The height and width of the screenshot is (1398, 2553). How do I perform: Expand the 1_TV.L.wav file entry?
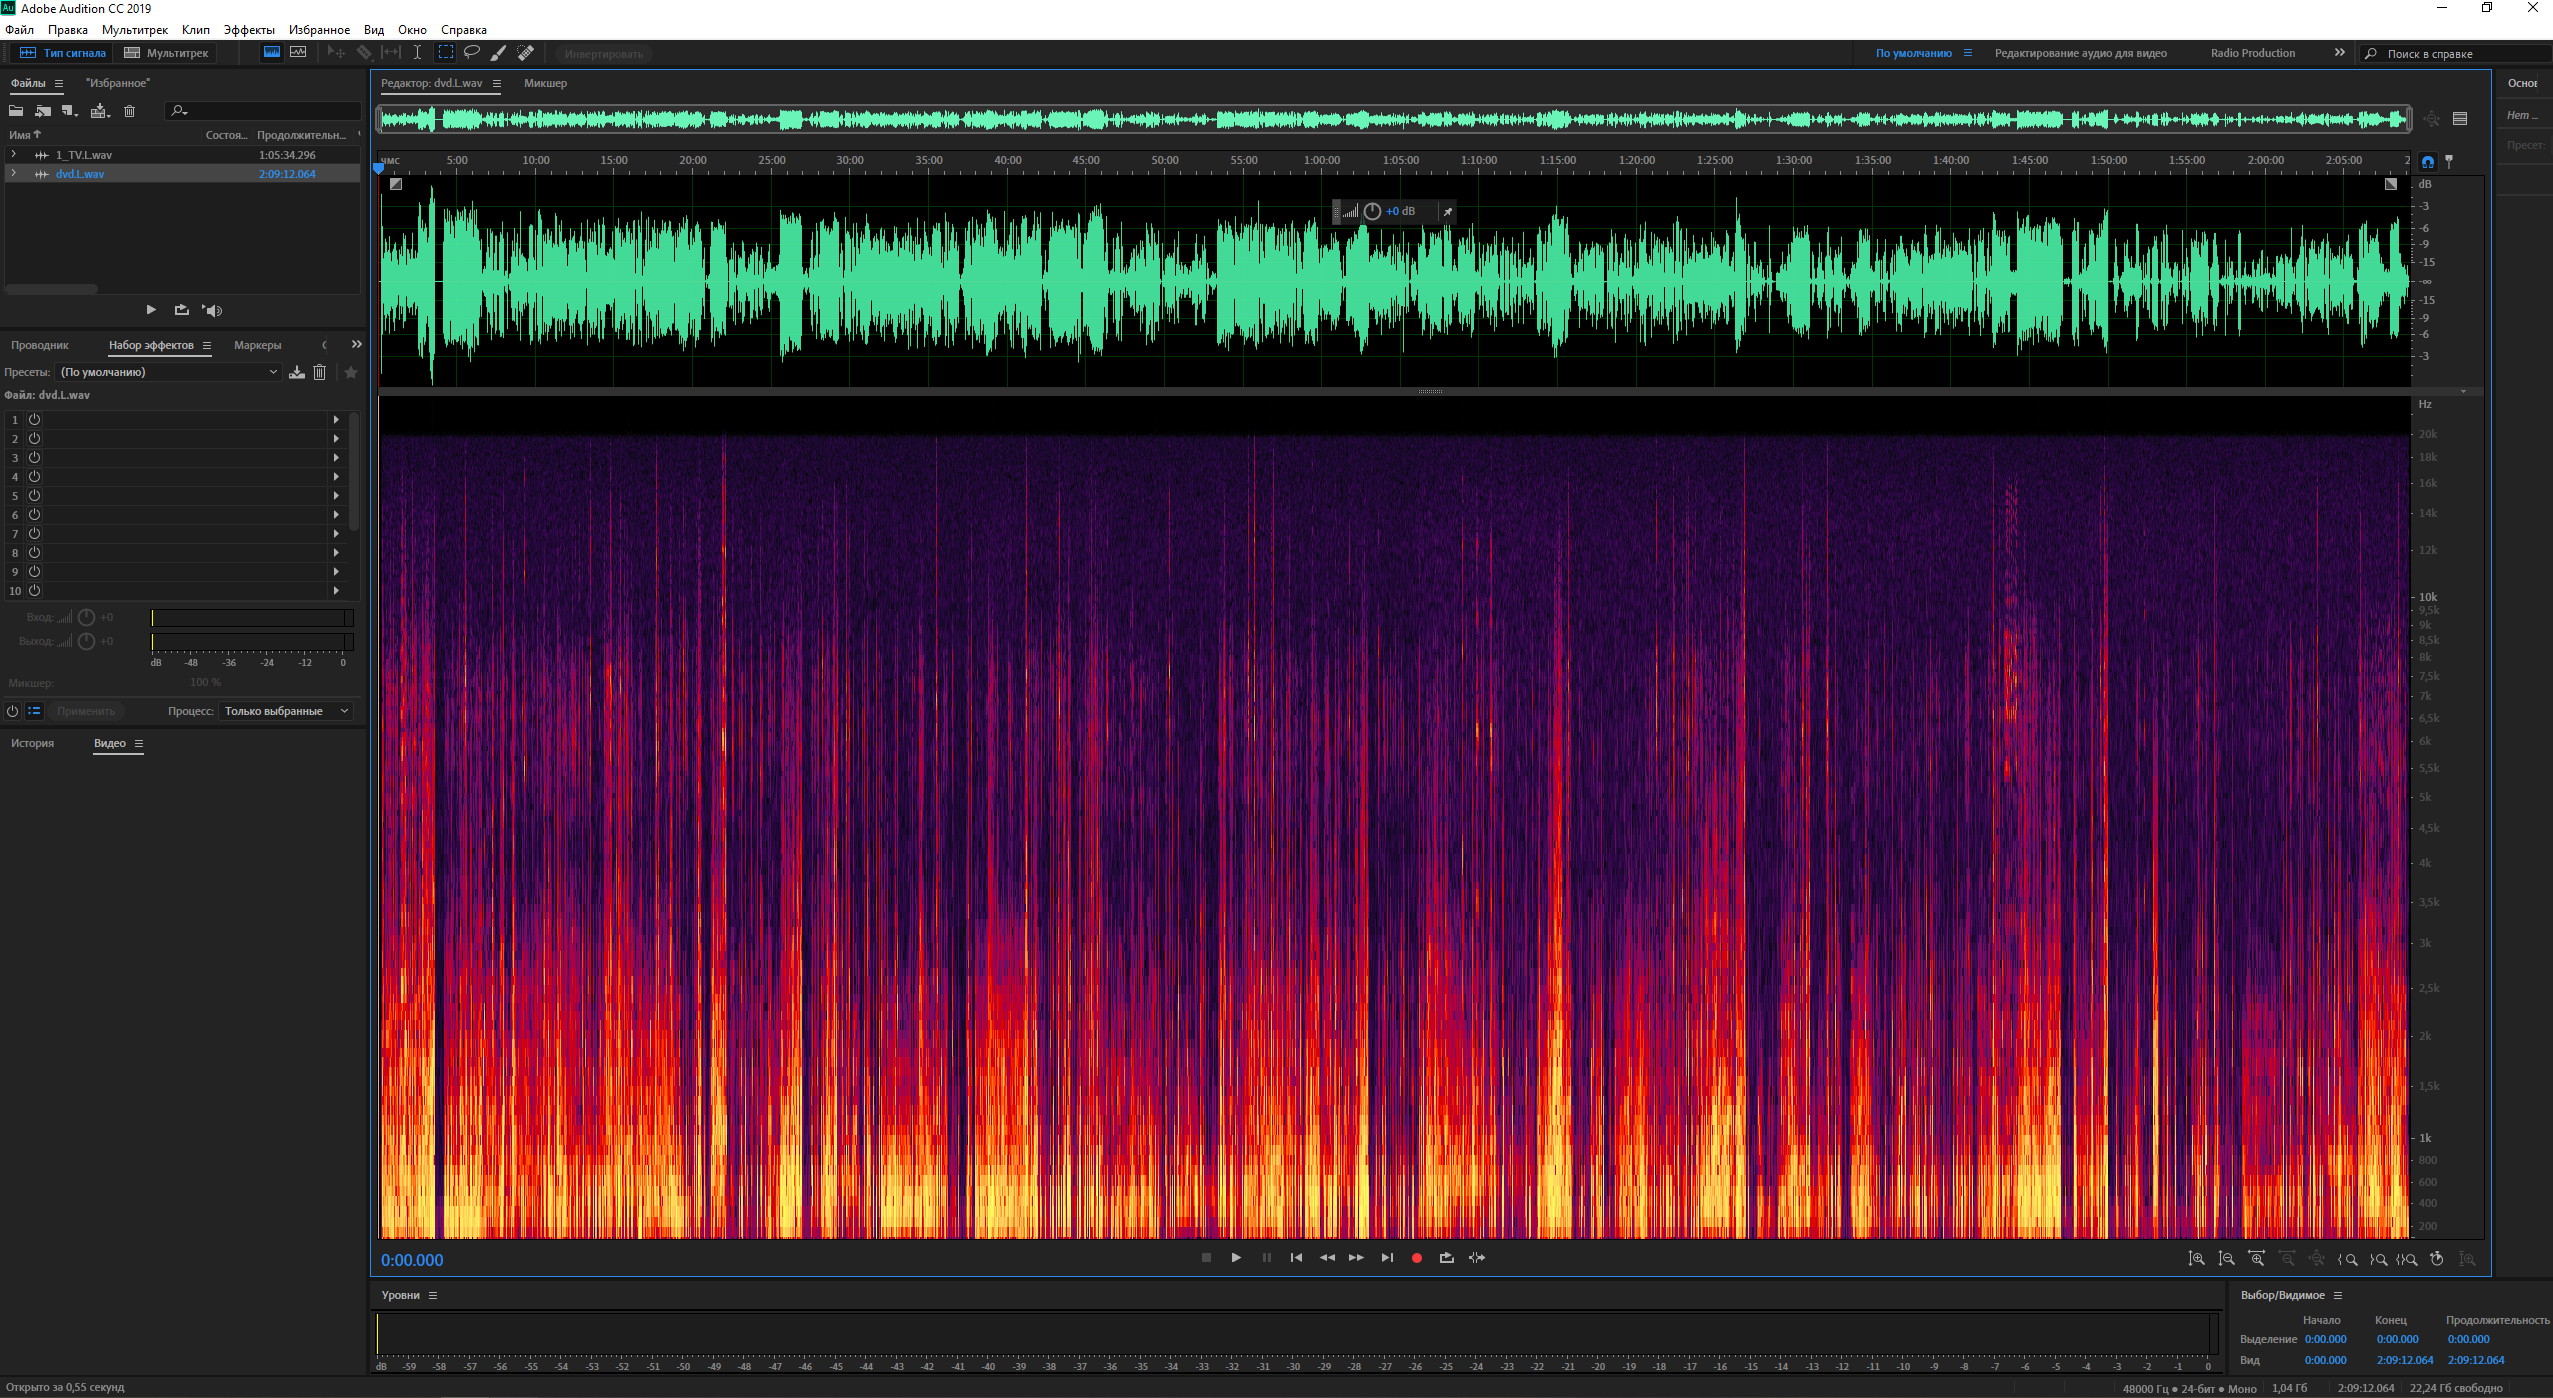14,155
